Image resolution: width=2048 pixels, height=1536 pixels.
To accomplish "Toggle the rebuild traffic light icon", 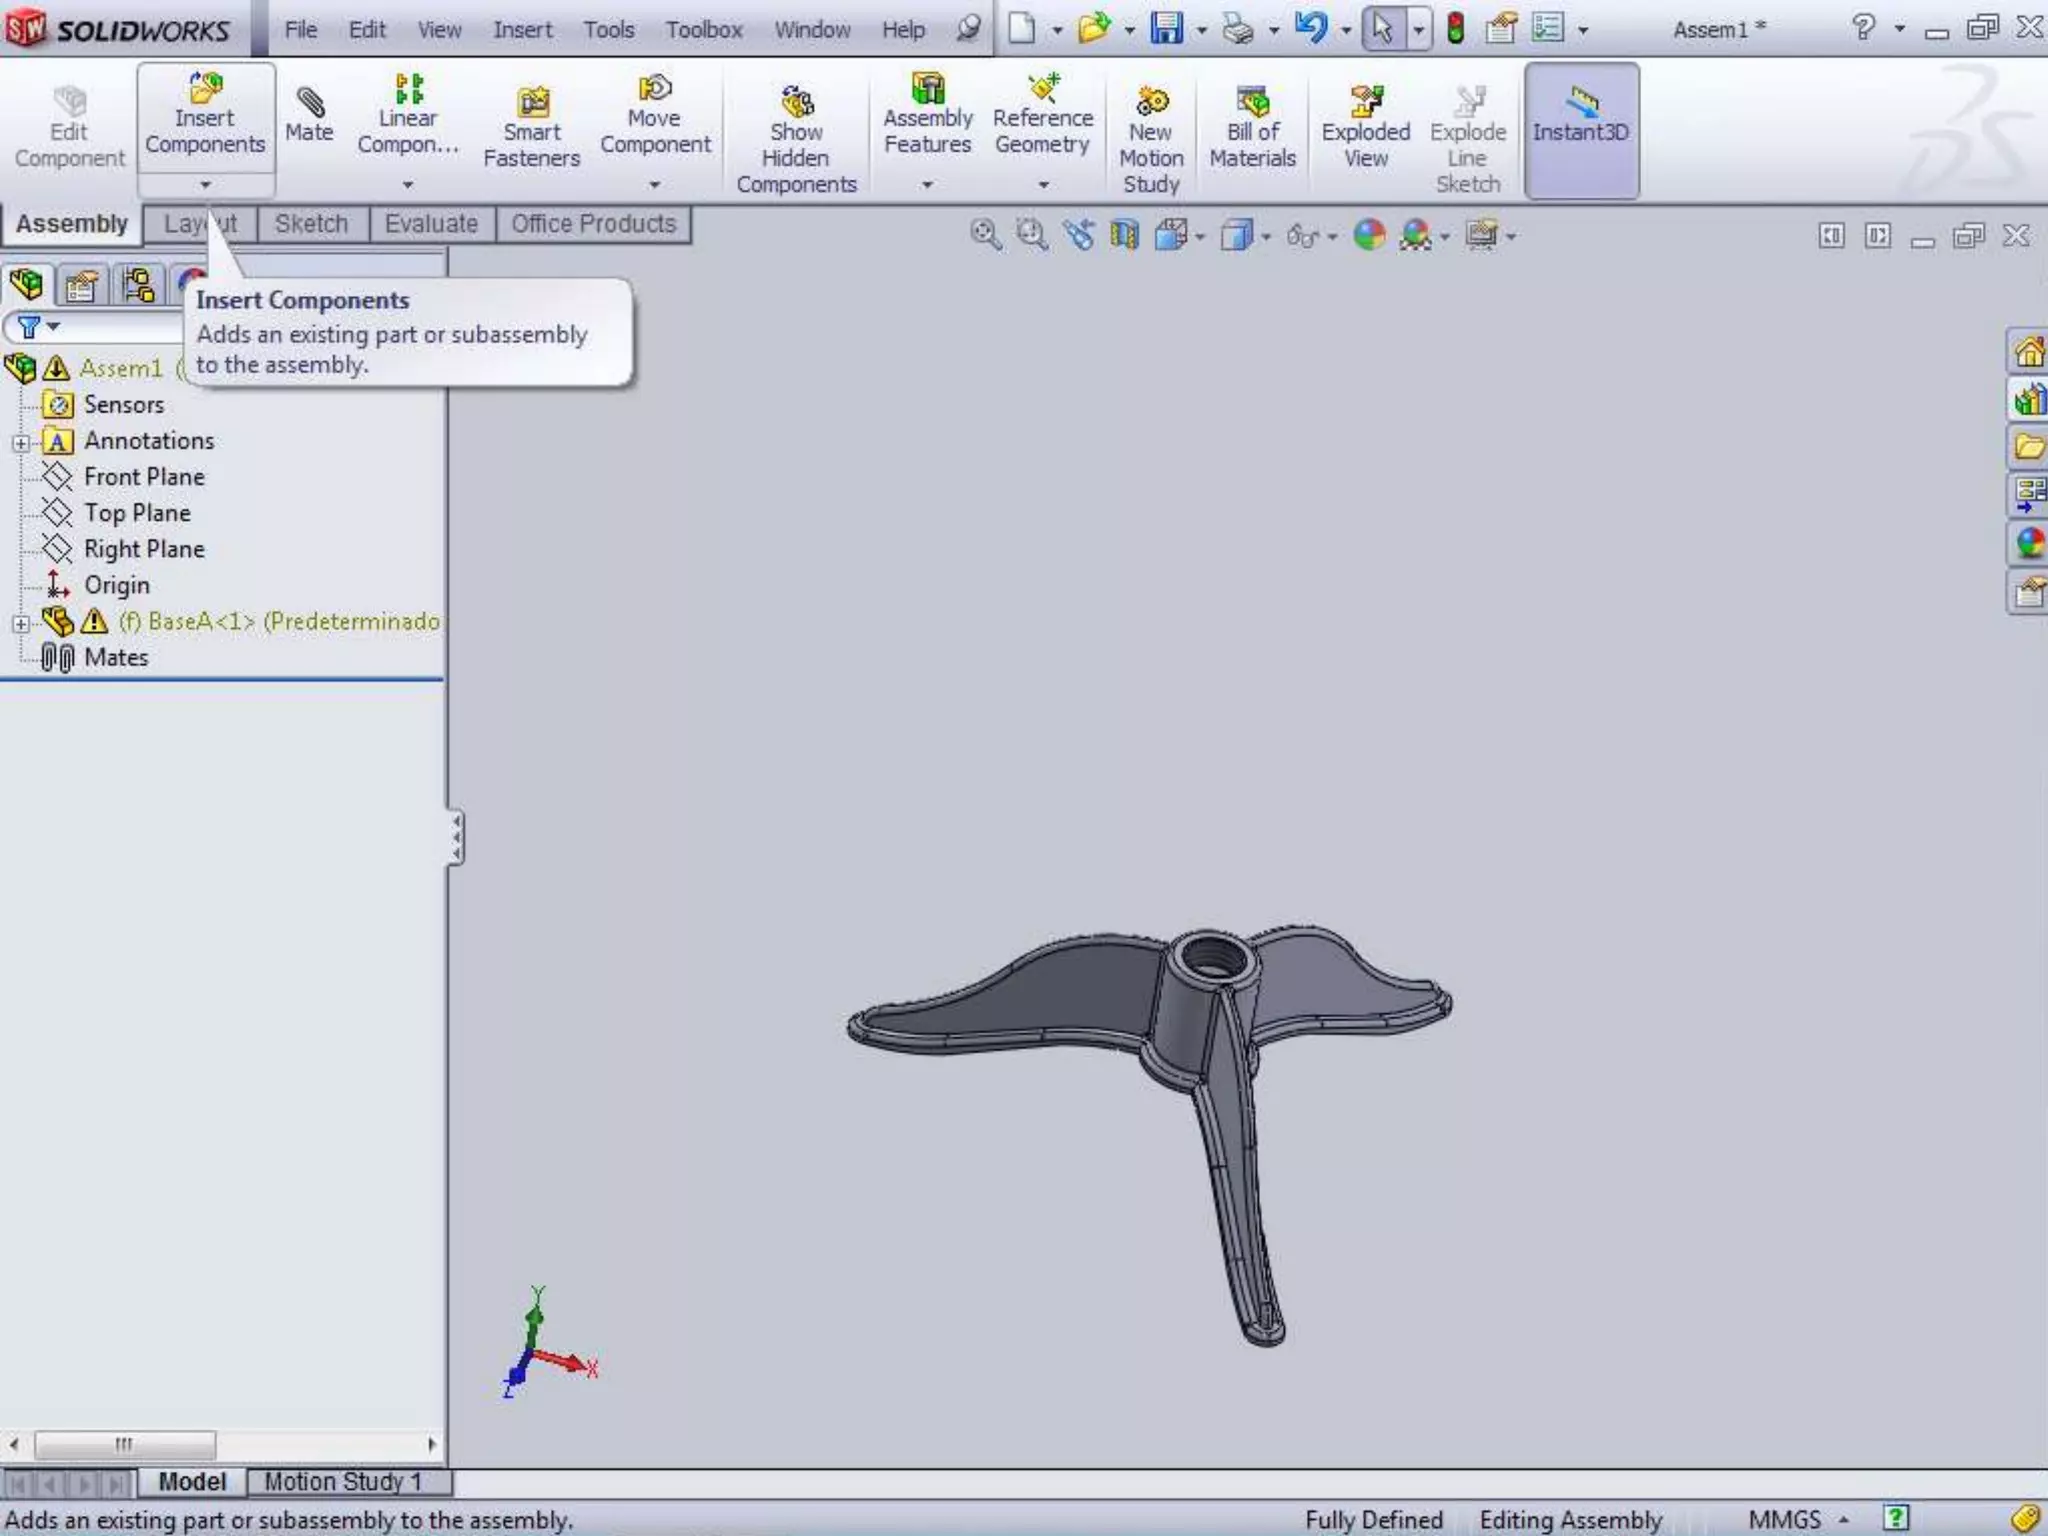I will coord(1455,28).
